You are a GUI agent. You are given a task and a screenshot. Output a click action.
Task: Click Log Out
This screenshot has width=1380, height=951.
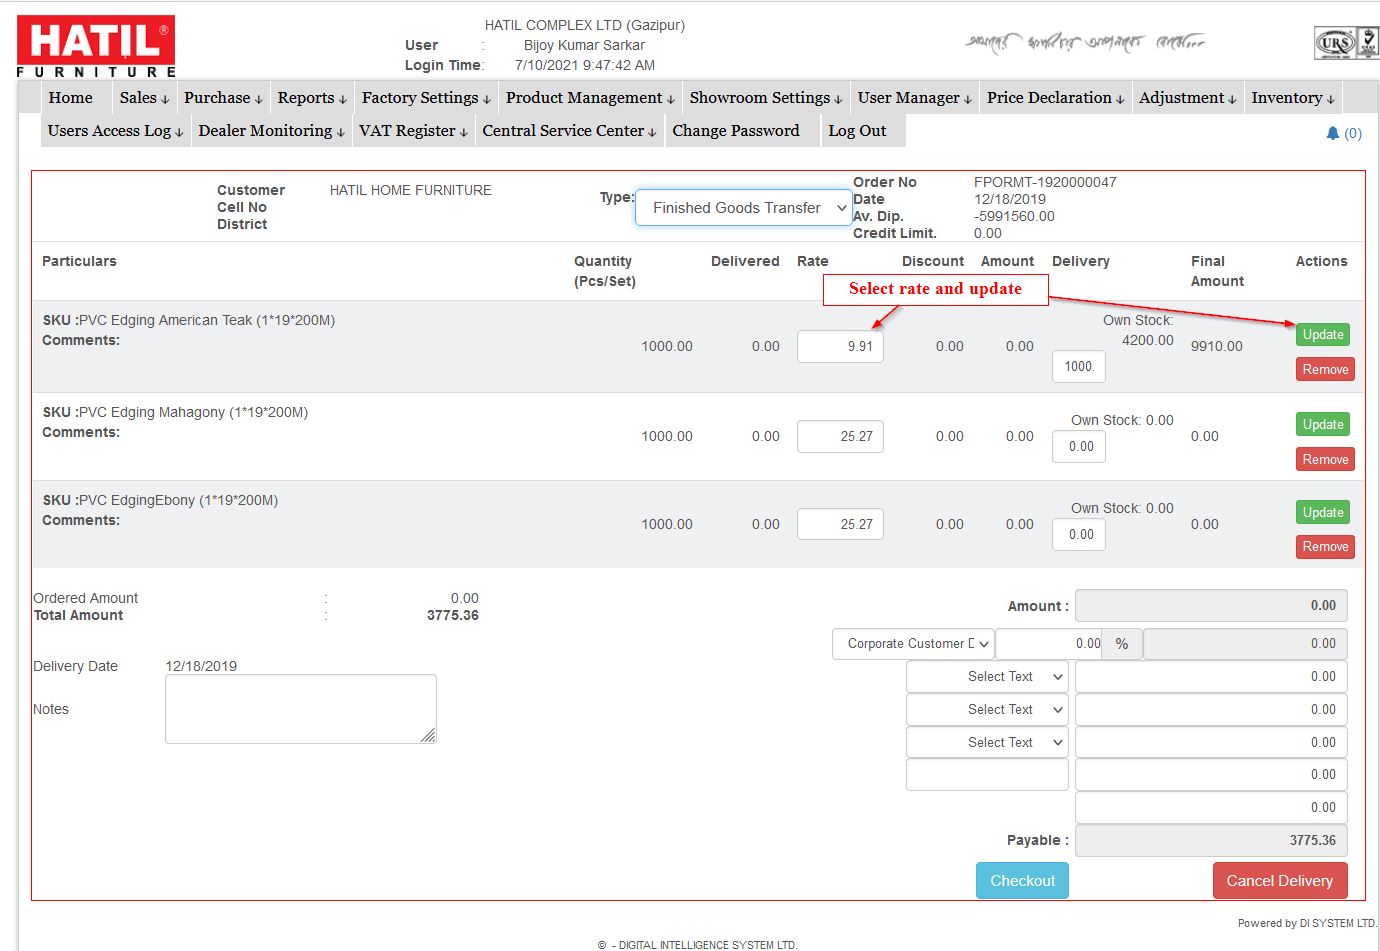[857, 131]
